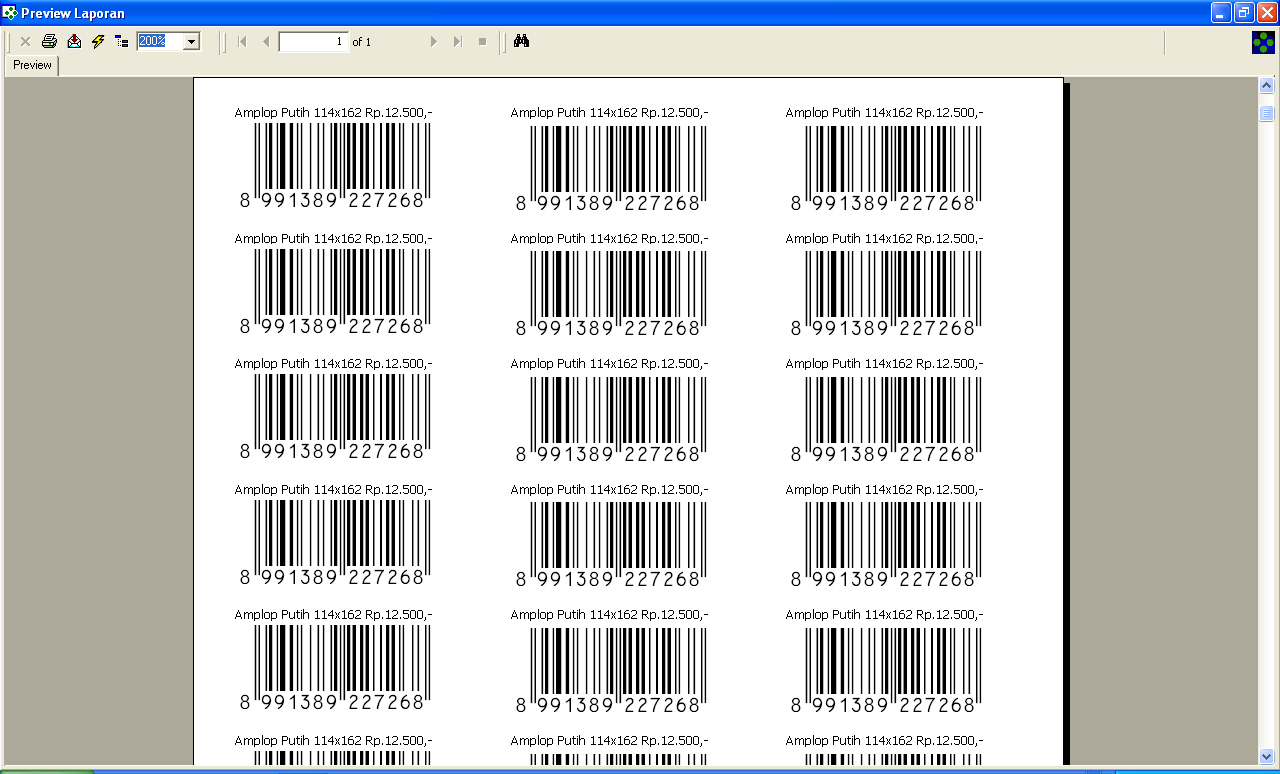
Task: Select the Preview tab
Action: (x=32, y=65)
